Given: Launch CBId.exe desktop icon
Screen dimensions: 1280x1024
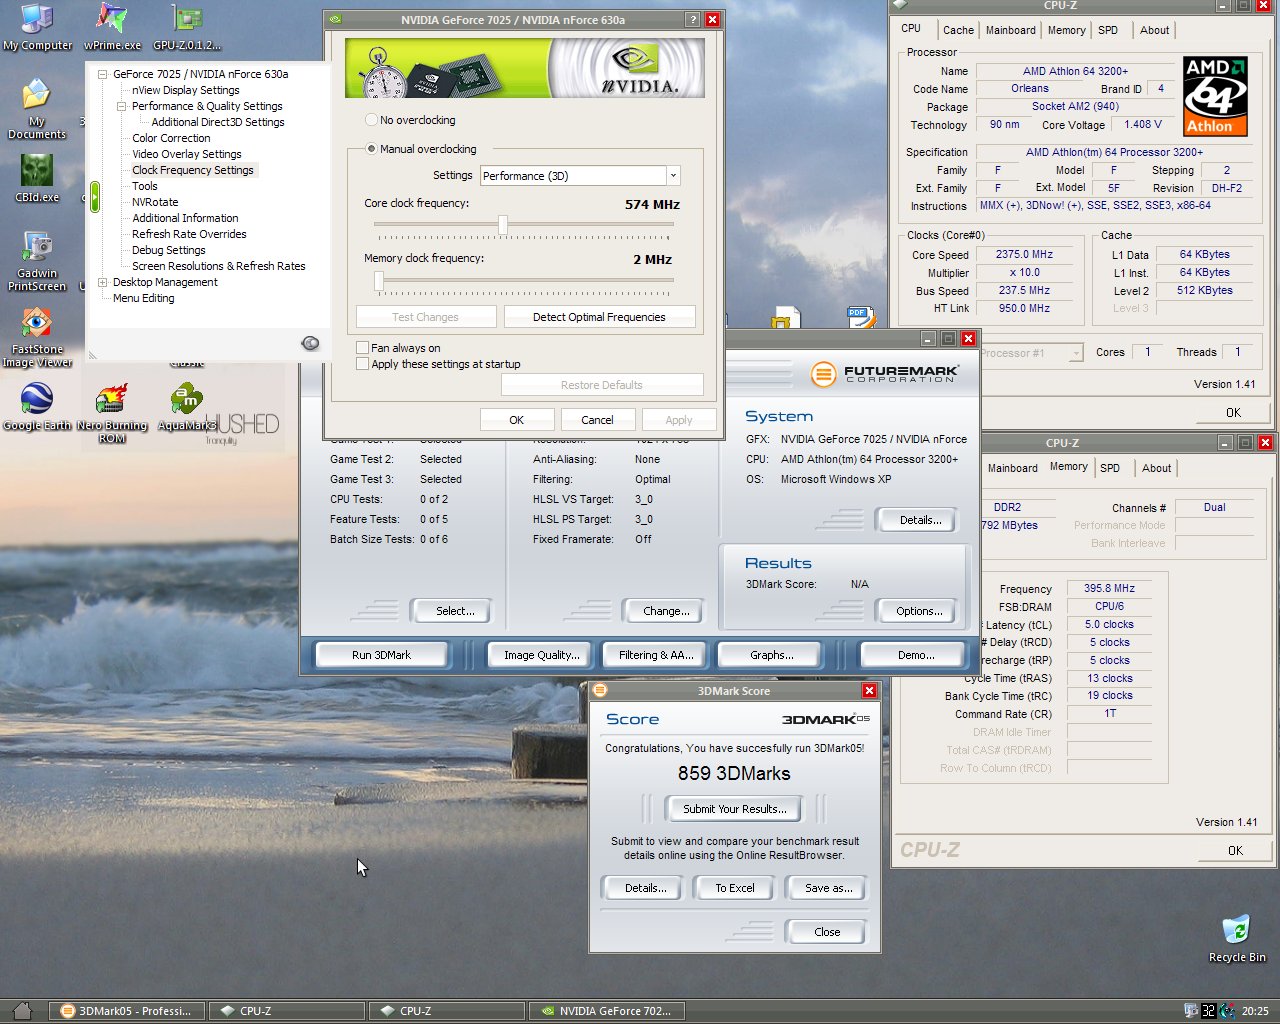Looking at the screenshot, I should 37,178.
